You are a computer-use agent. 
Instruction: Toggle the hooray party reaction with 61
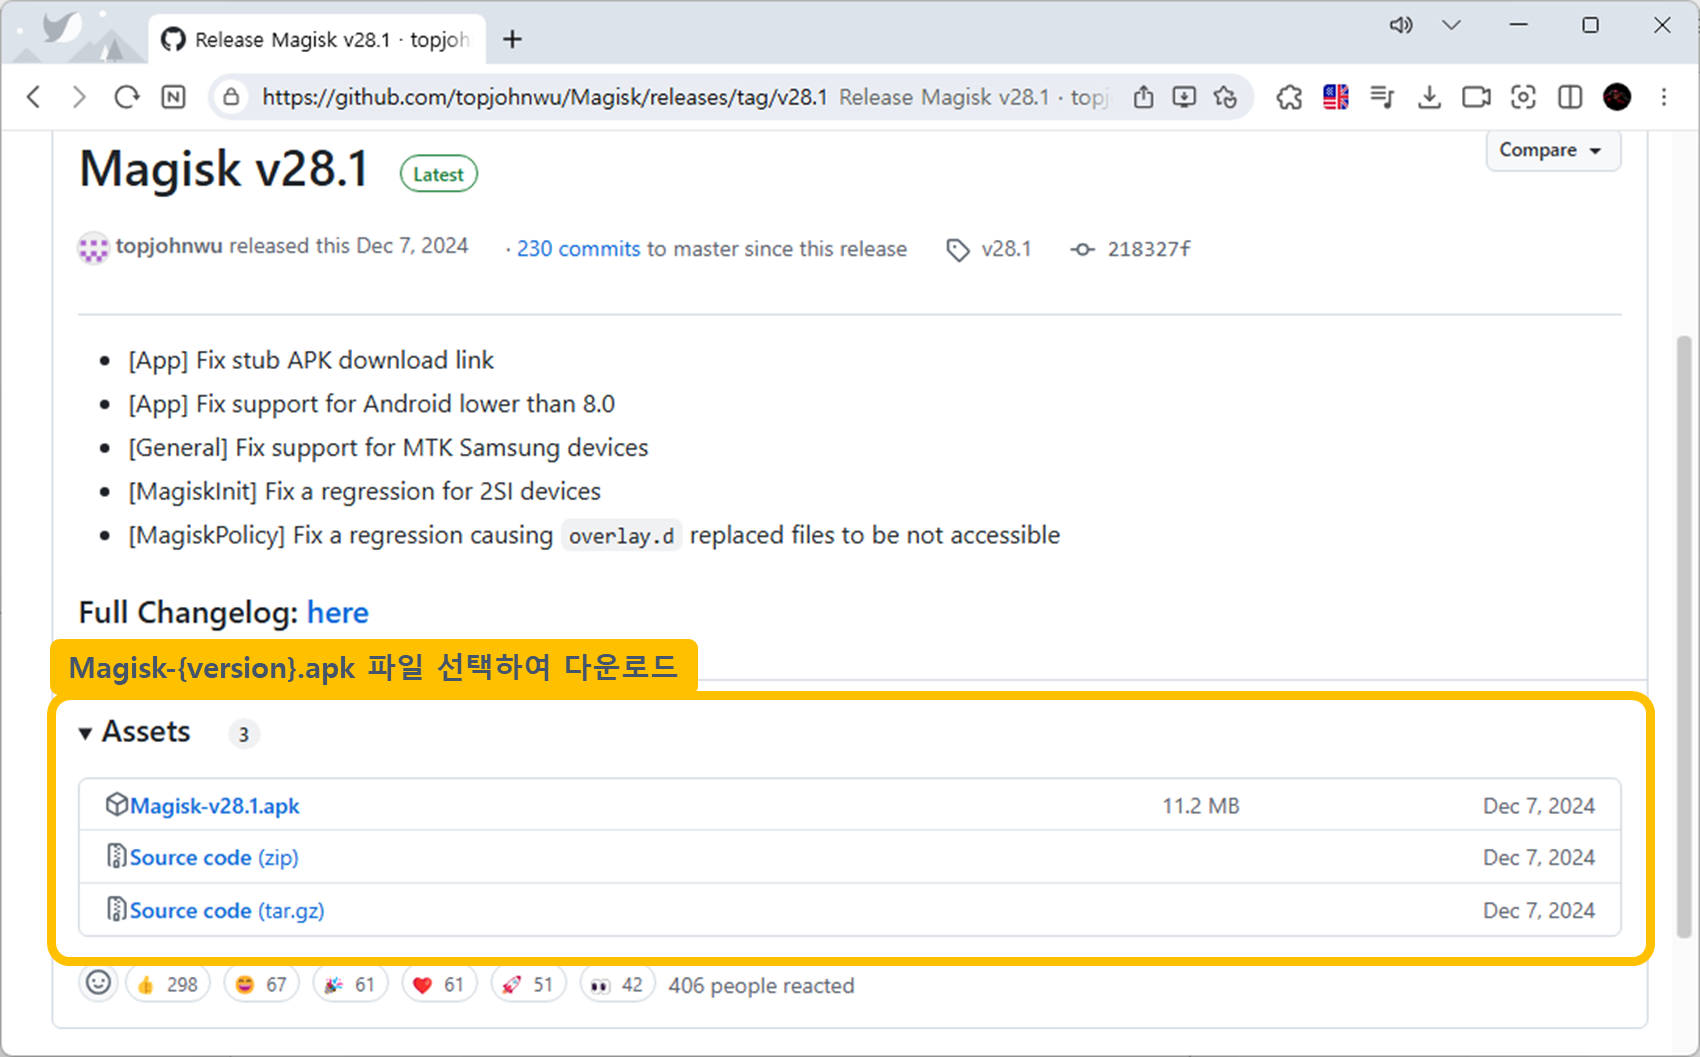[x=350, y=985]
